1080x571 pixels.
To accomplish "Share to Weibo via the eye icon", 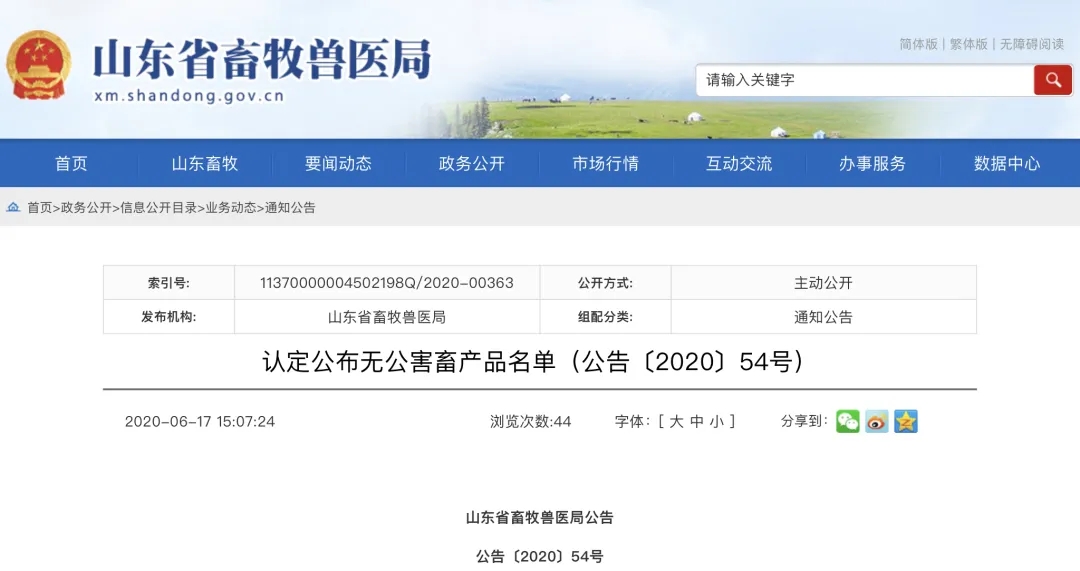I will [877, 421].
